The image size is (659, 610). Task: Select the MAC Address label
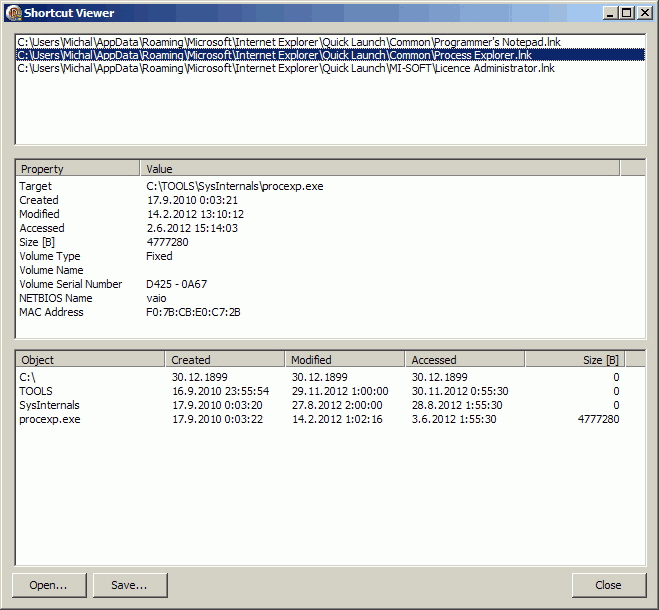click(x=51, y=312)
